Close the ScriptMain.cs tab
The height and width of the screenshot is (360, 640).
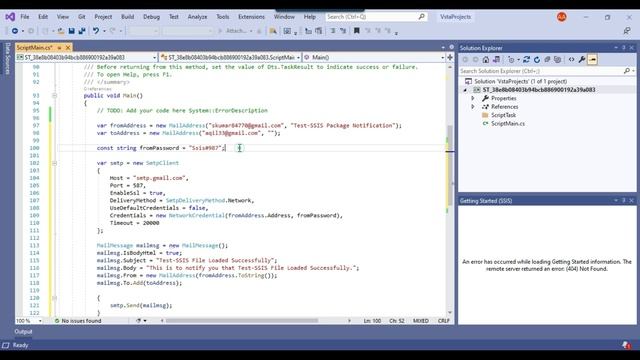(68, 48)
